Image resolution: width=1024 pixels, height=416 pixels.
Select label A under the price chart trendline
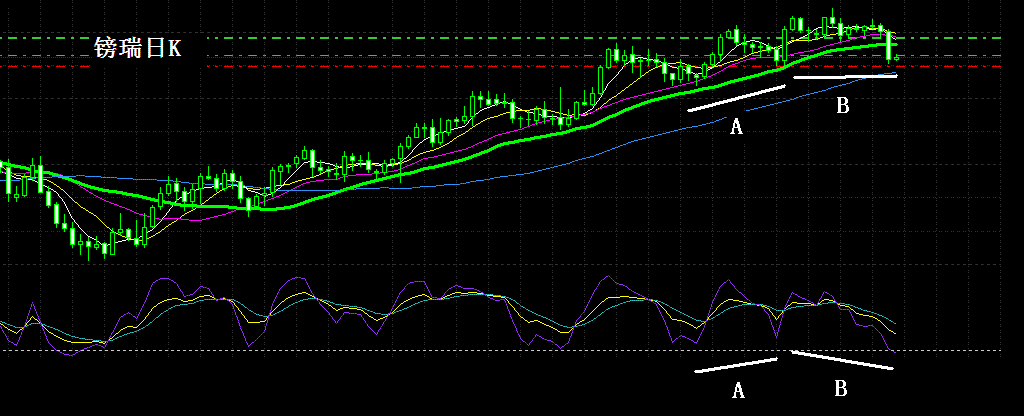[x=736, y=127]
